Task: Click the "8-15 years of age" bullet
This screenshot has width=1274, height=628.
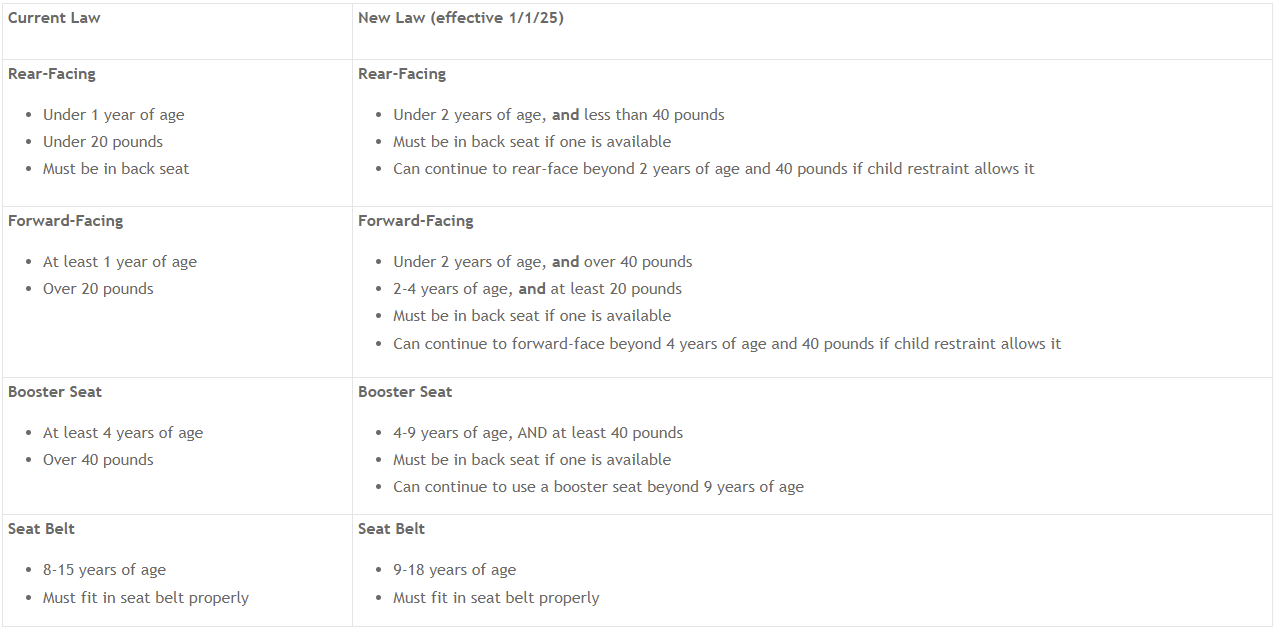Action: click(104, 570)
